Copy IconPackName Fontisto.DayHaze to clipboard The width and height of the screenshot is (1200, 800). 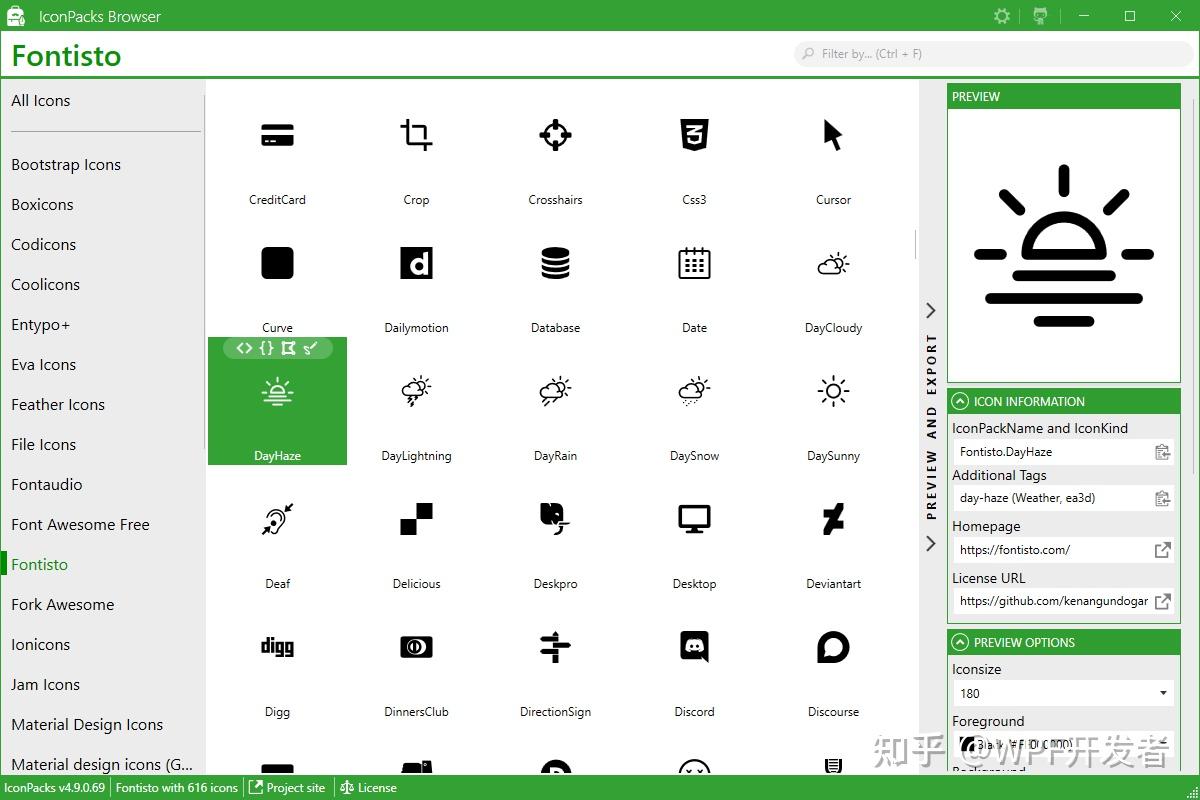tap(1162, 451)
